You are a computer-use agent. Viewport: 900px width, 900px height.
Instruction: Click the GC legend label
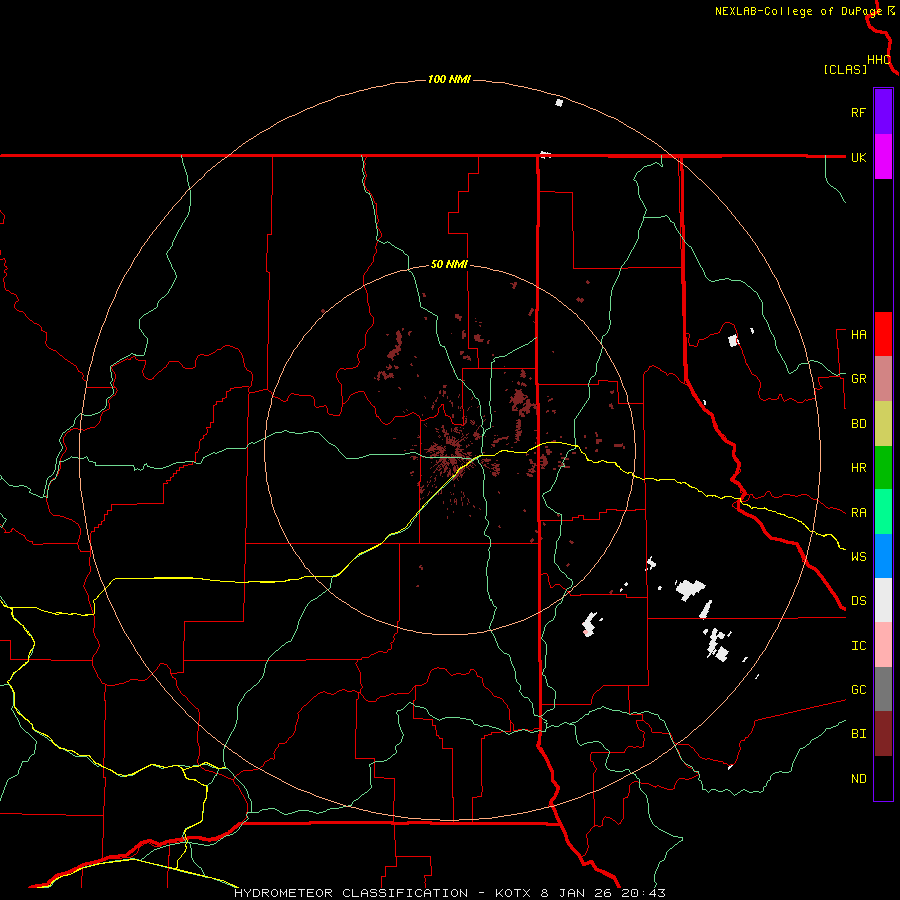pyautogui.click(x=858, y=690)
